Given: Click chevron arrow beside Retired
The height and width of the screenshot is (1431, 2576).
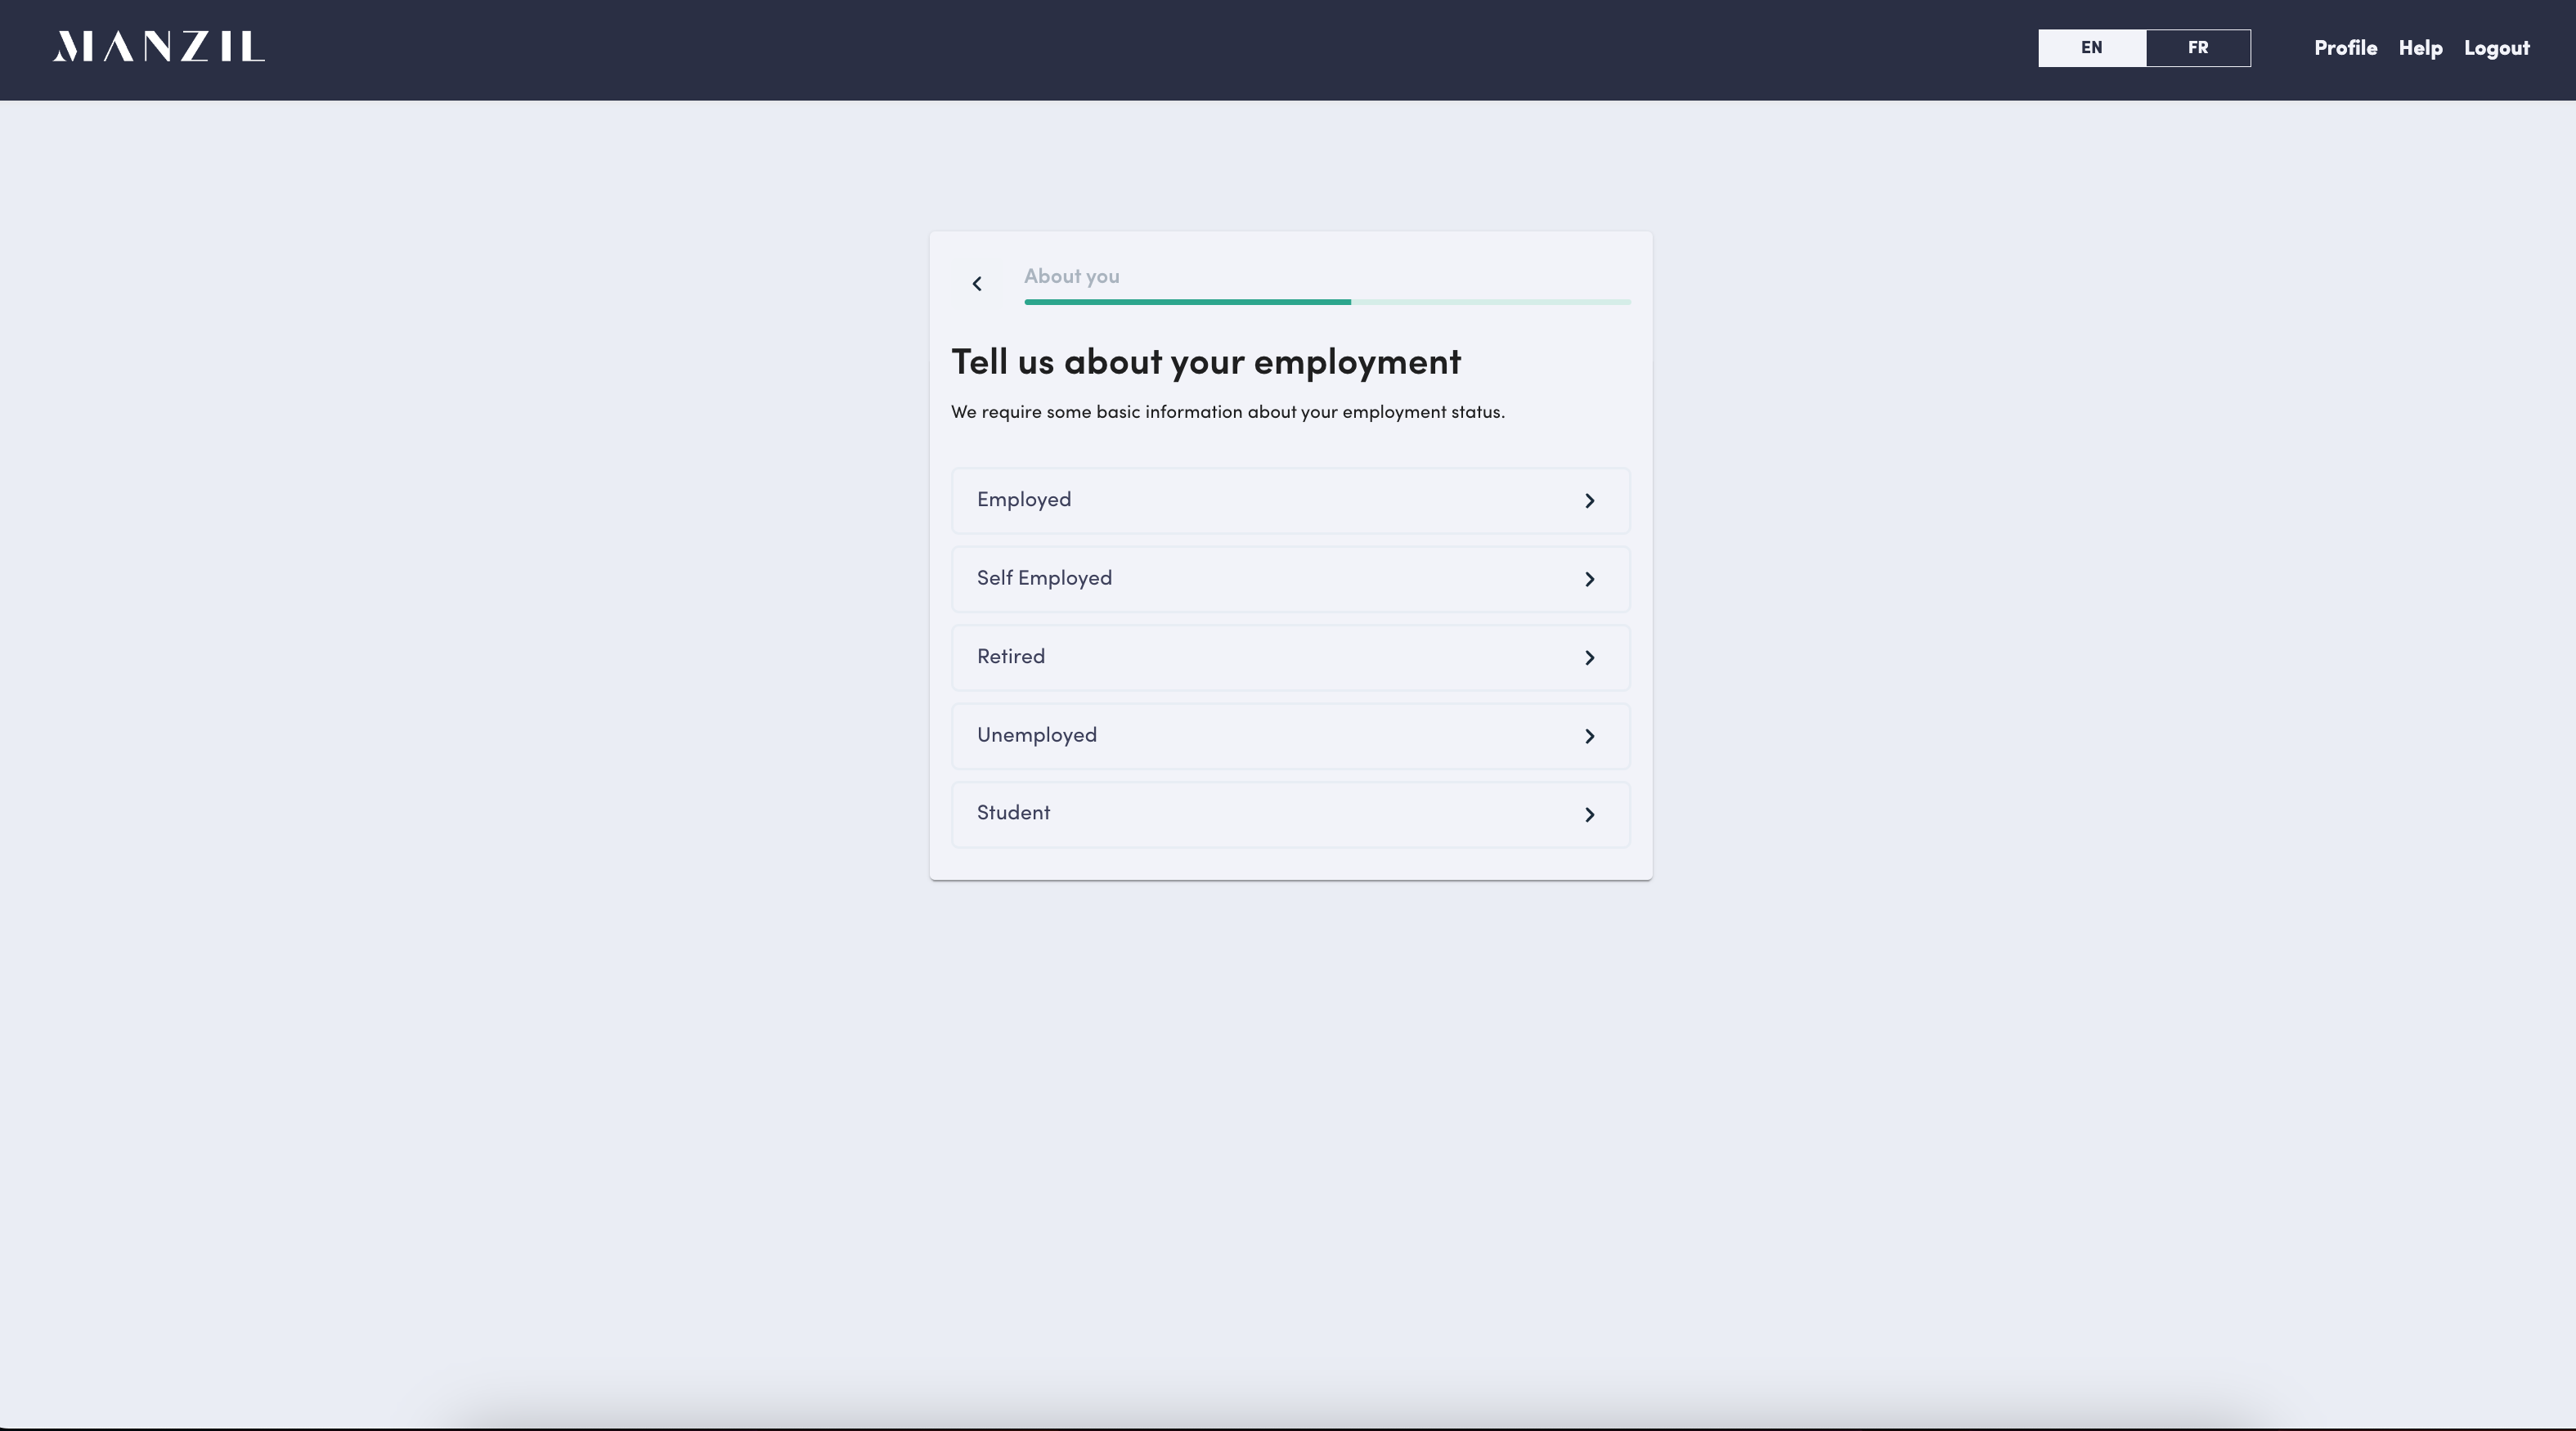Looking at the screenshot, I should [1589, 658].
